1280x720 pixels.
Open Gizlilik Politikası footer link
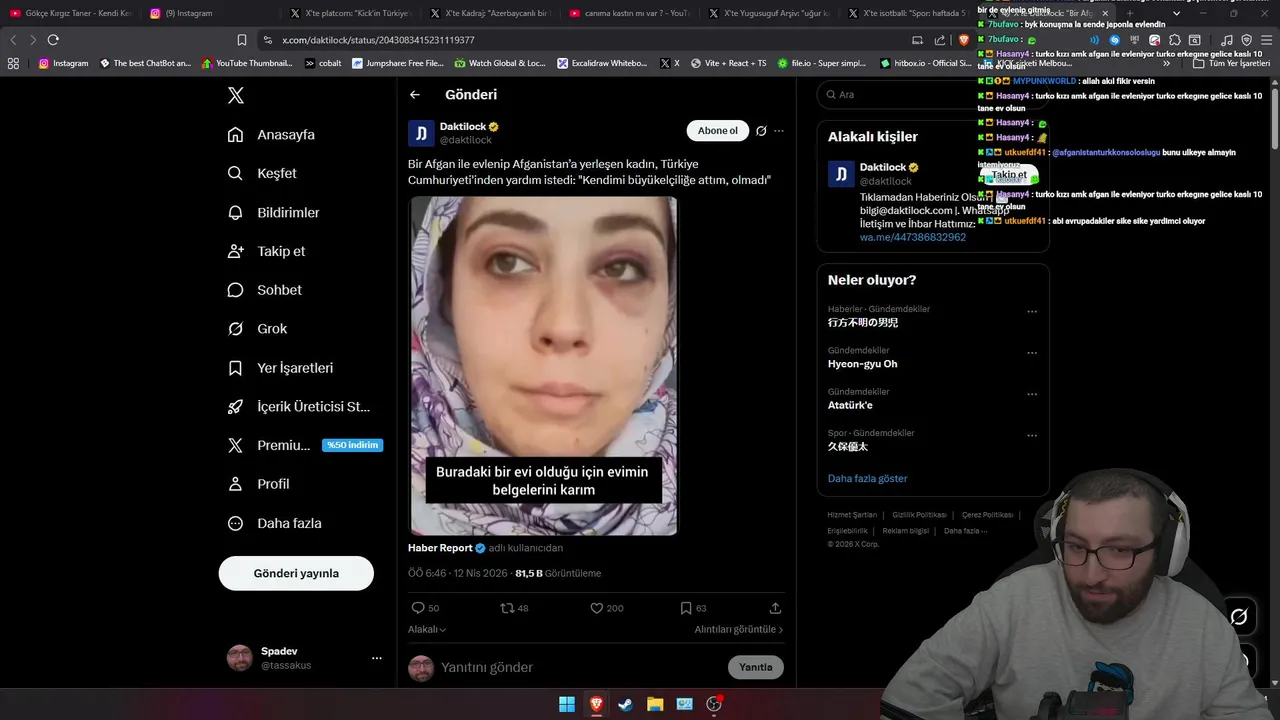[919, 515]
